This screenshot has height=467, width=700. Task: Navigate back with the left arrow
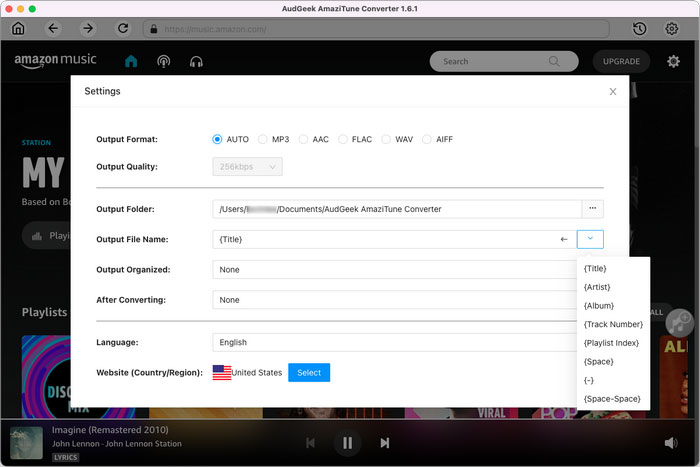pos(53,29)
